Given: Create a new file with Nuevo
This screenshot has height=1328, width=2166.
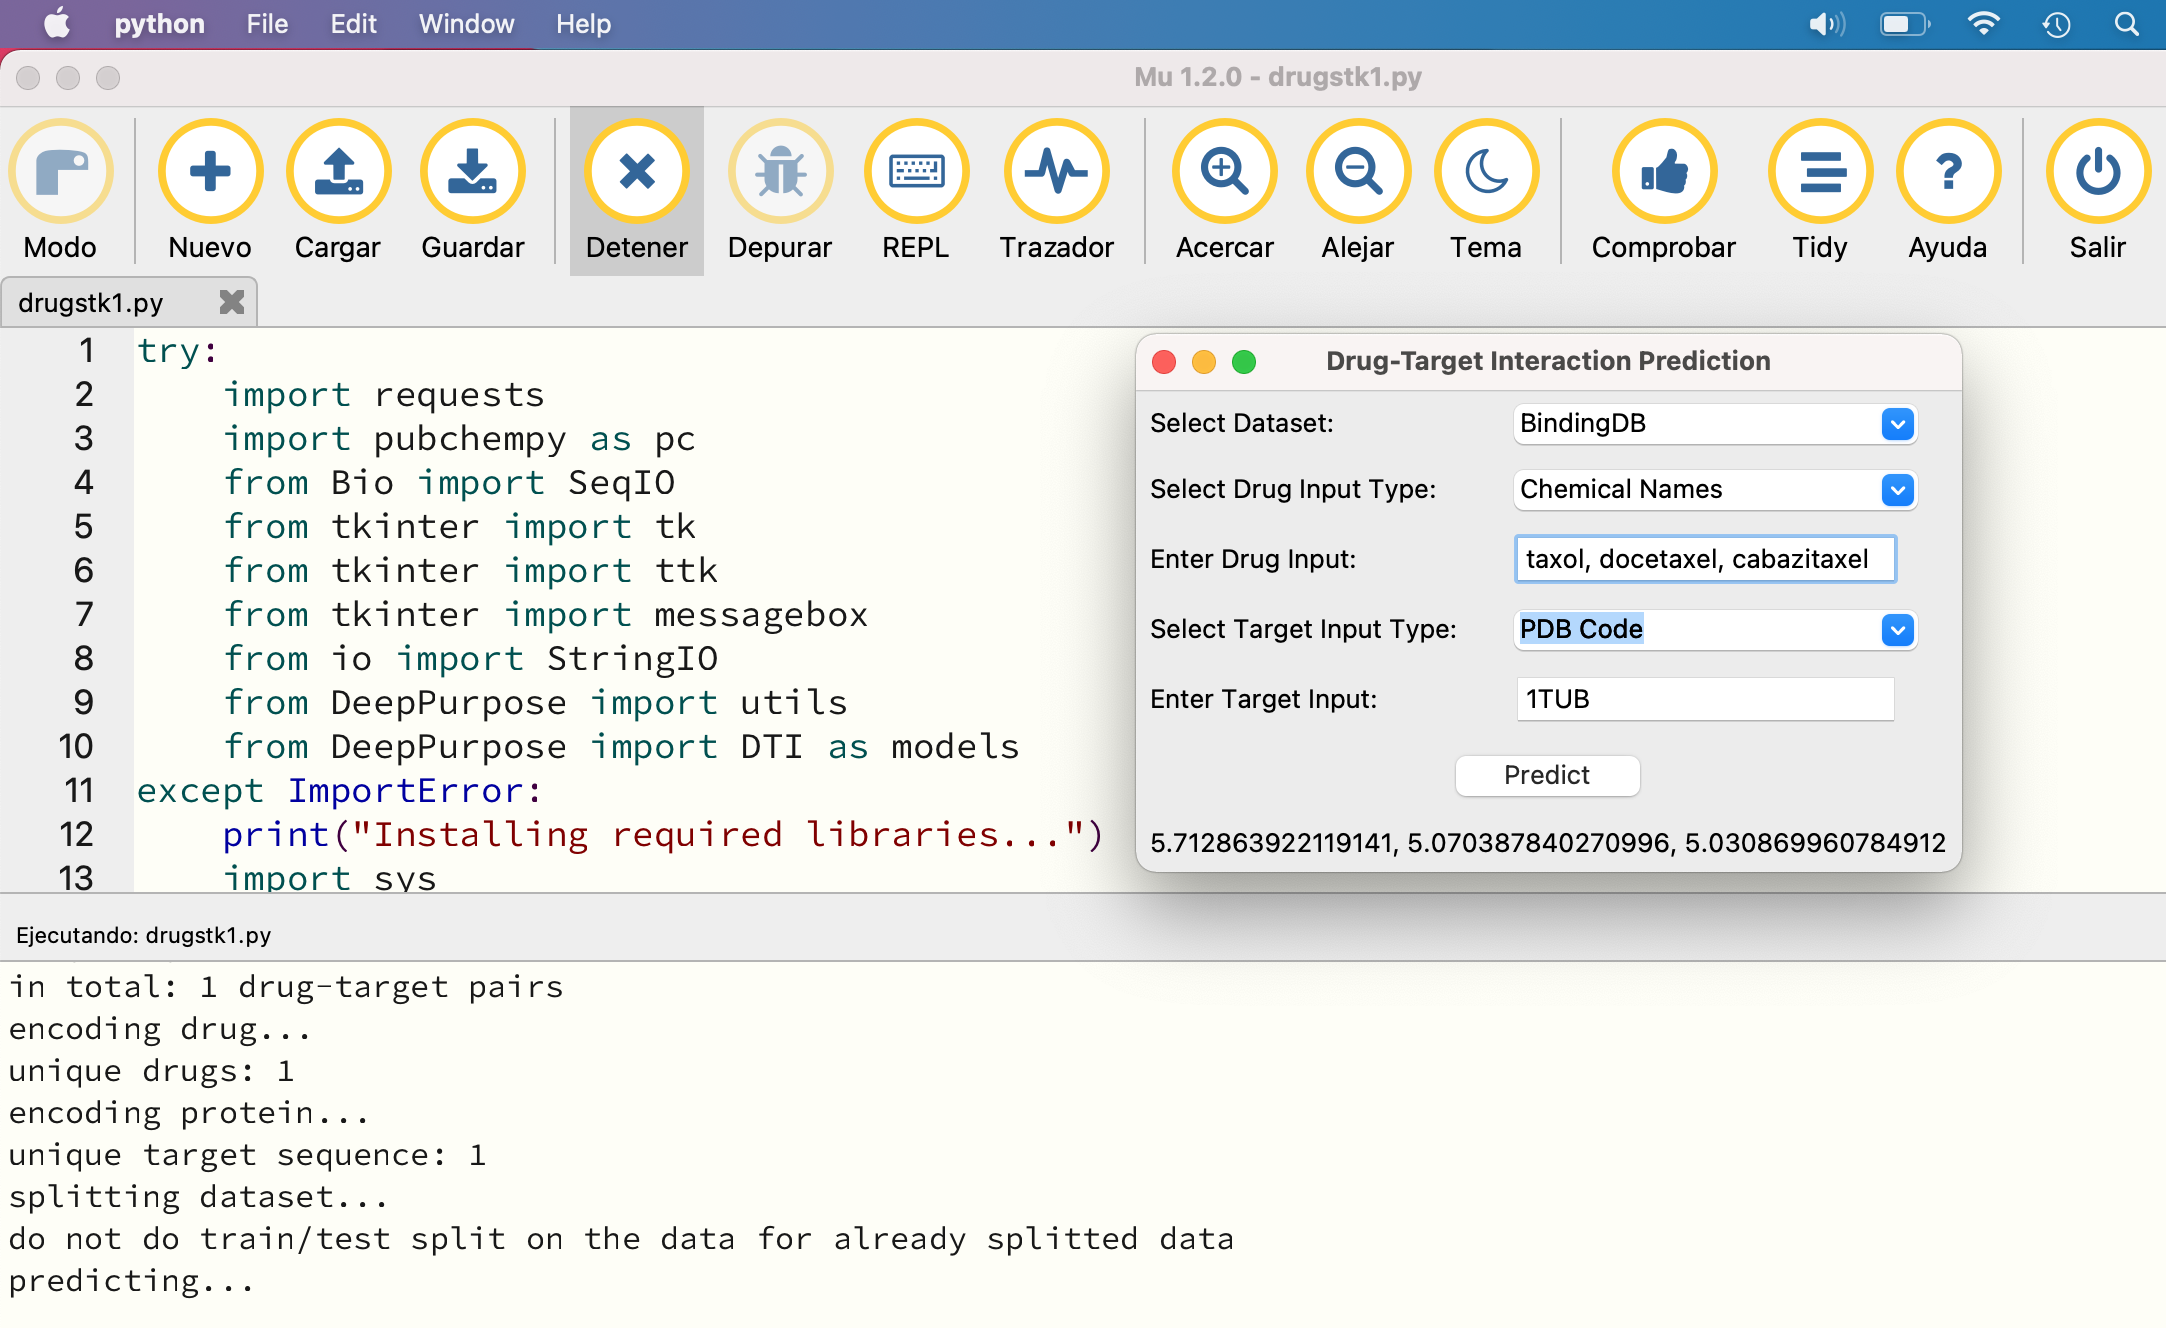Looking at the screenshot, I should [210, 172].
